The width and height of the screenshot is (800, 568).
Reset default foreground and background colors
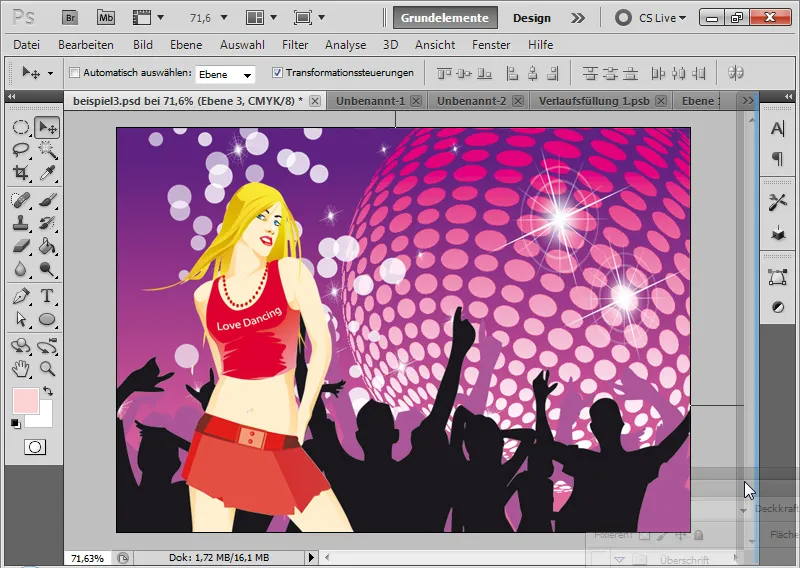16,424
